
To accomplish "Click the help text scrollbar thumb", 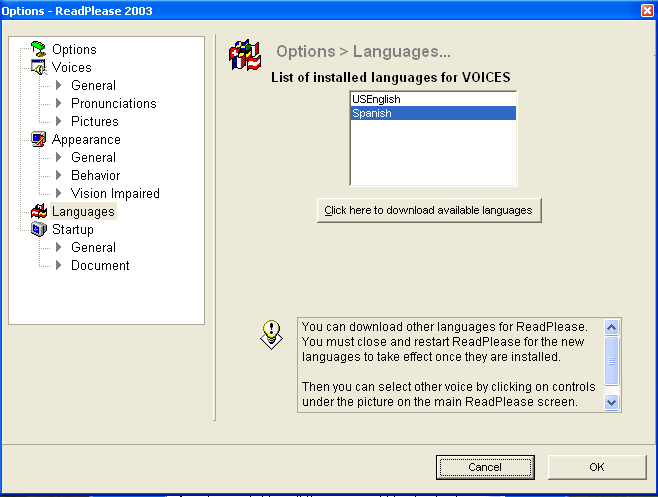I will click(611, 361).
